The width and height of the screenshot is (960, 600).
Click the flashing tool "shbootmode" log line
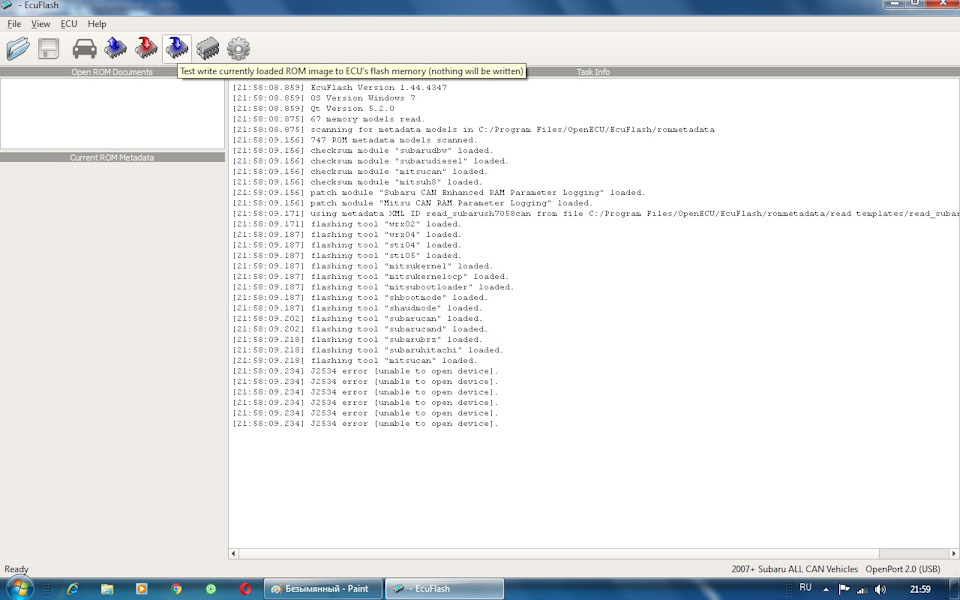[360, 298]
